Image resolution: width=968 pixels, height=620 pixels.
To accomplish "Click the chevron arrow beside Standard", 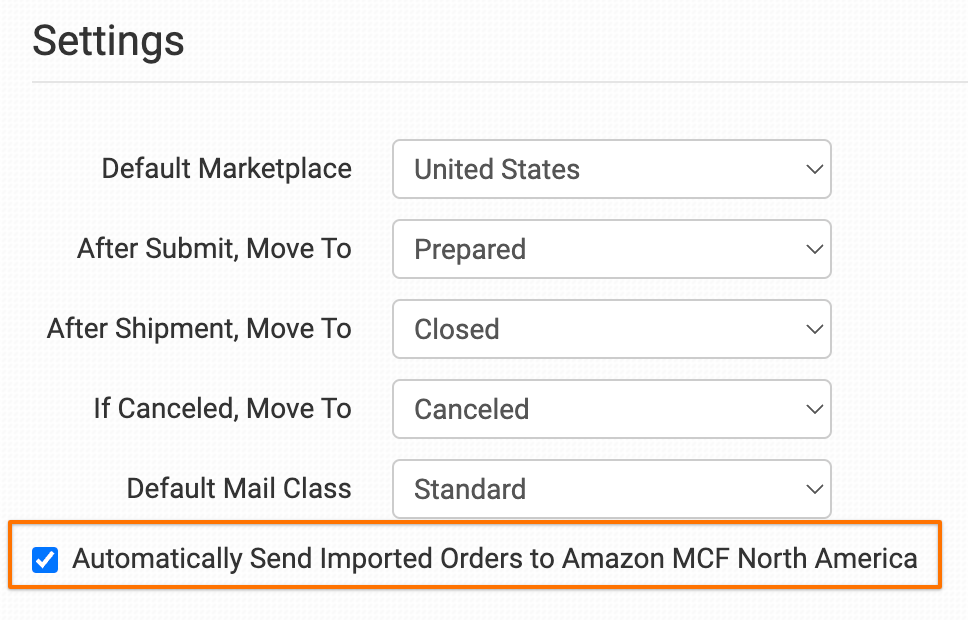I will click(813, 490).
